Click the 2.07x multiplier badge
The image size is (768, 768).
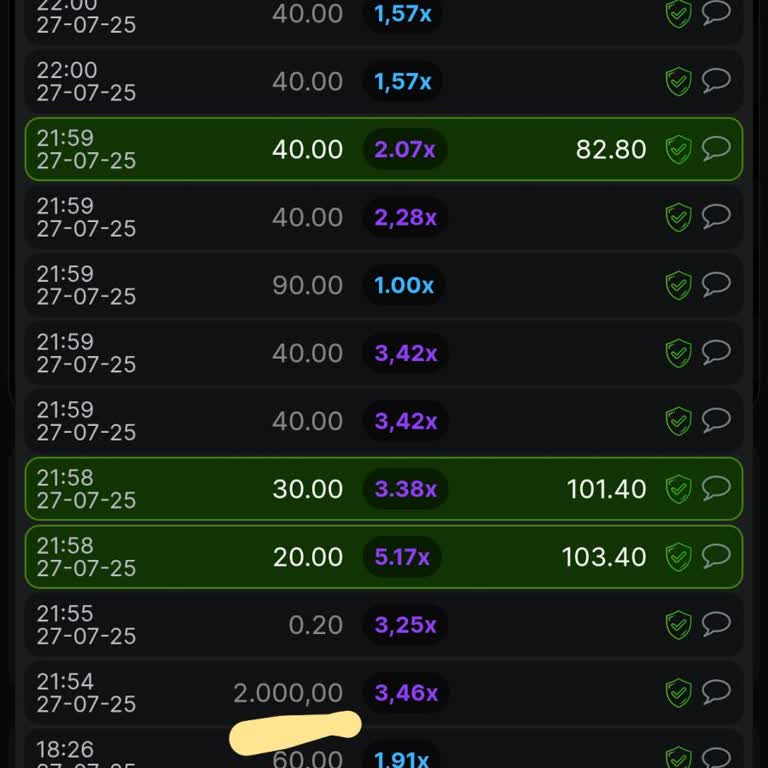[x=405, y=150]
